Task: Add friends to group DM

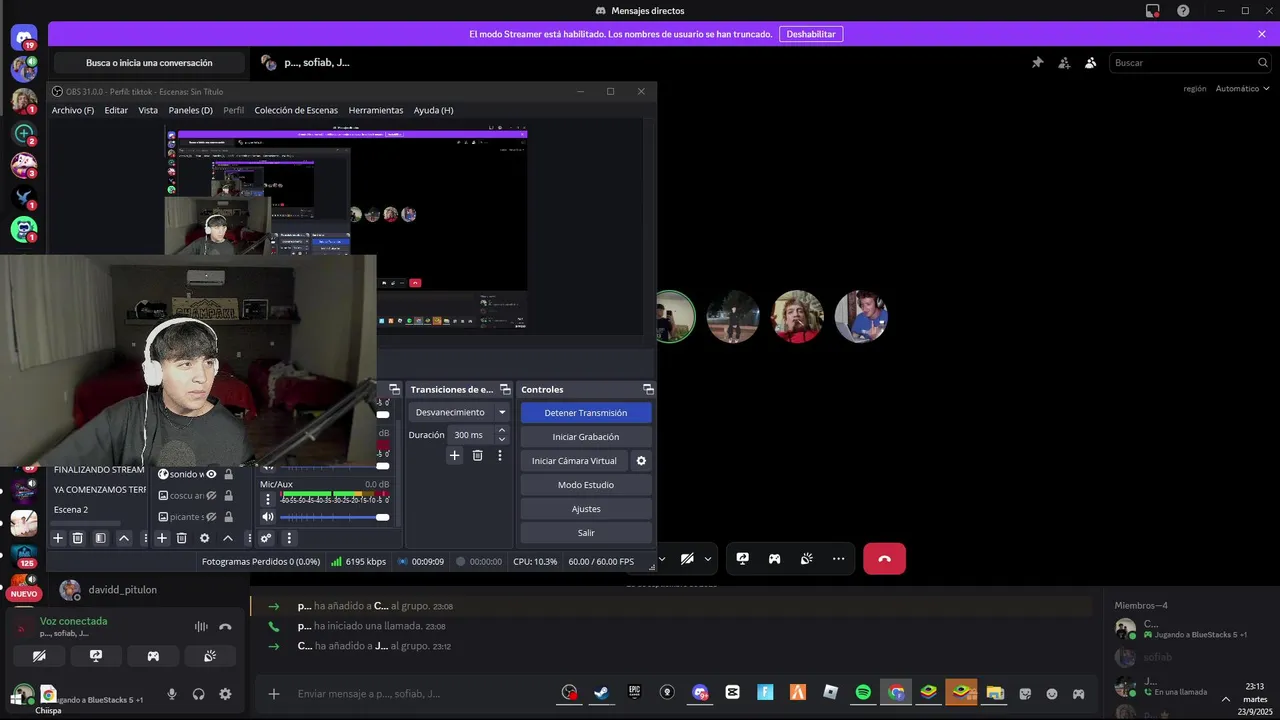Action: pos(1064,62)
